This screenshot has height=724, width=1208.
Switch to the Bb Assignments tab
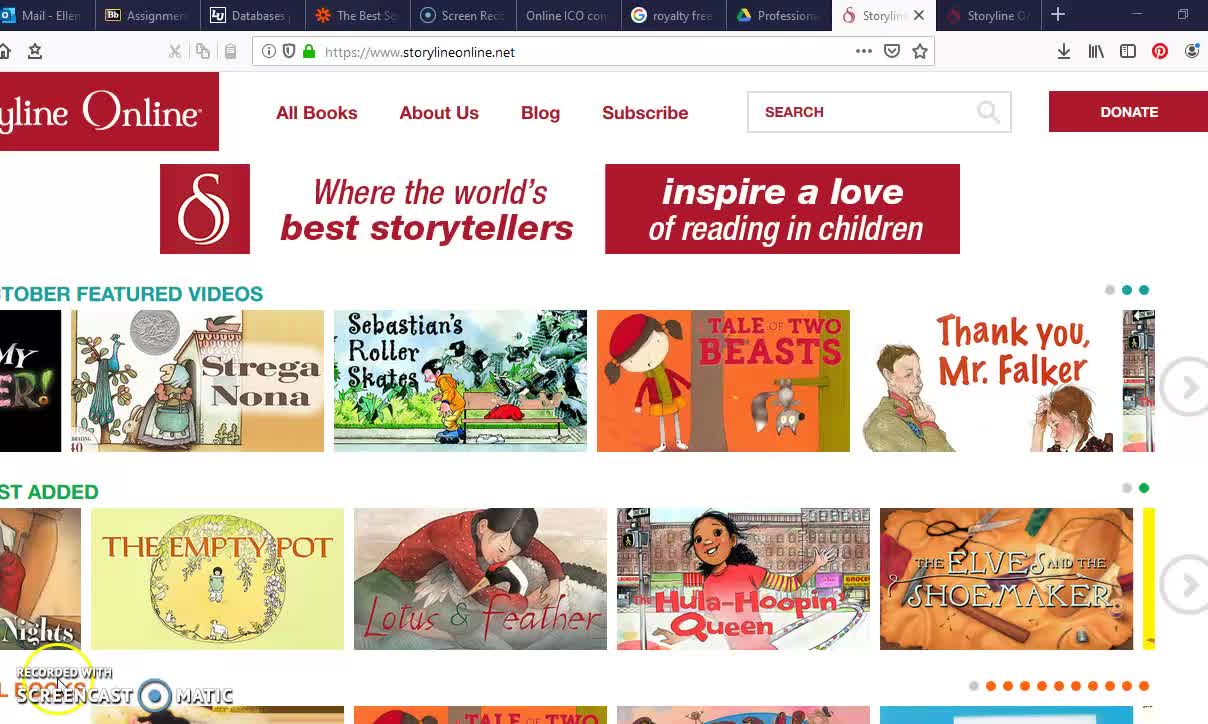[x=147, y=15]
